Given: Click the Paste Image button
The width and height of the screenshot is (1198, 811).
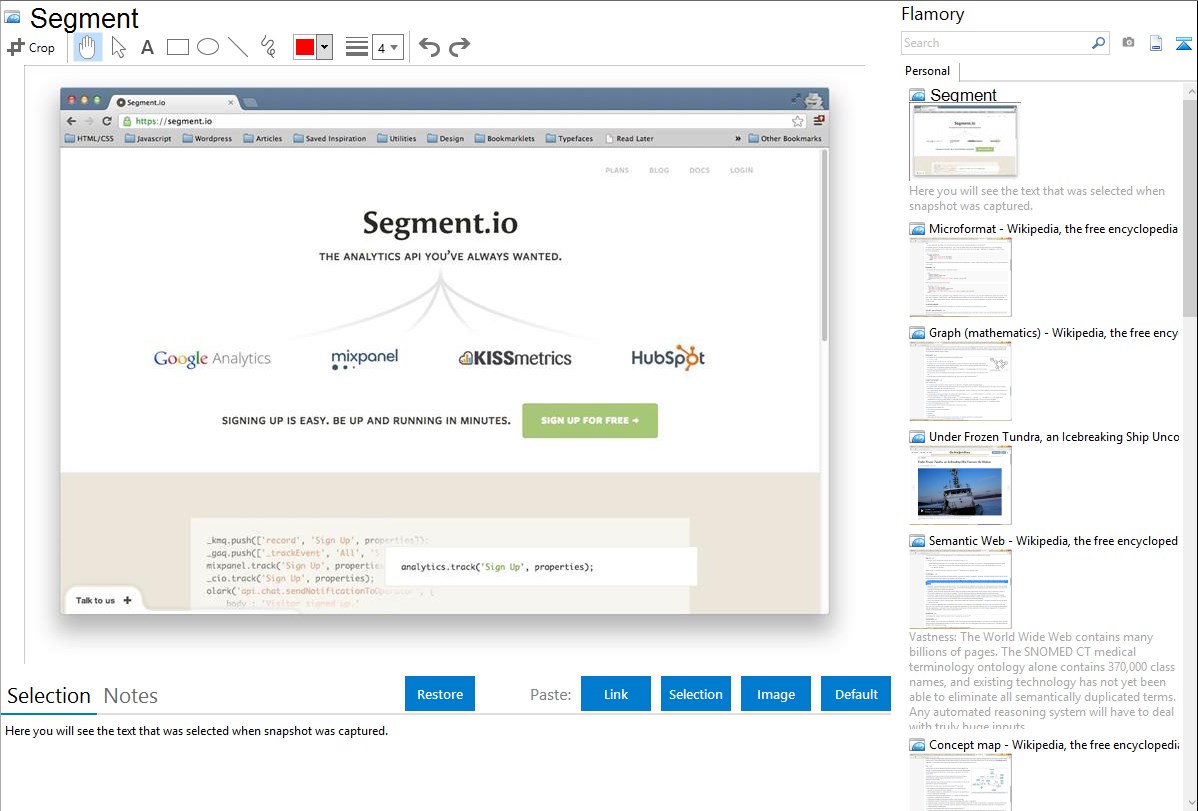Looking at the screenshot, I should tap(775, 694).
